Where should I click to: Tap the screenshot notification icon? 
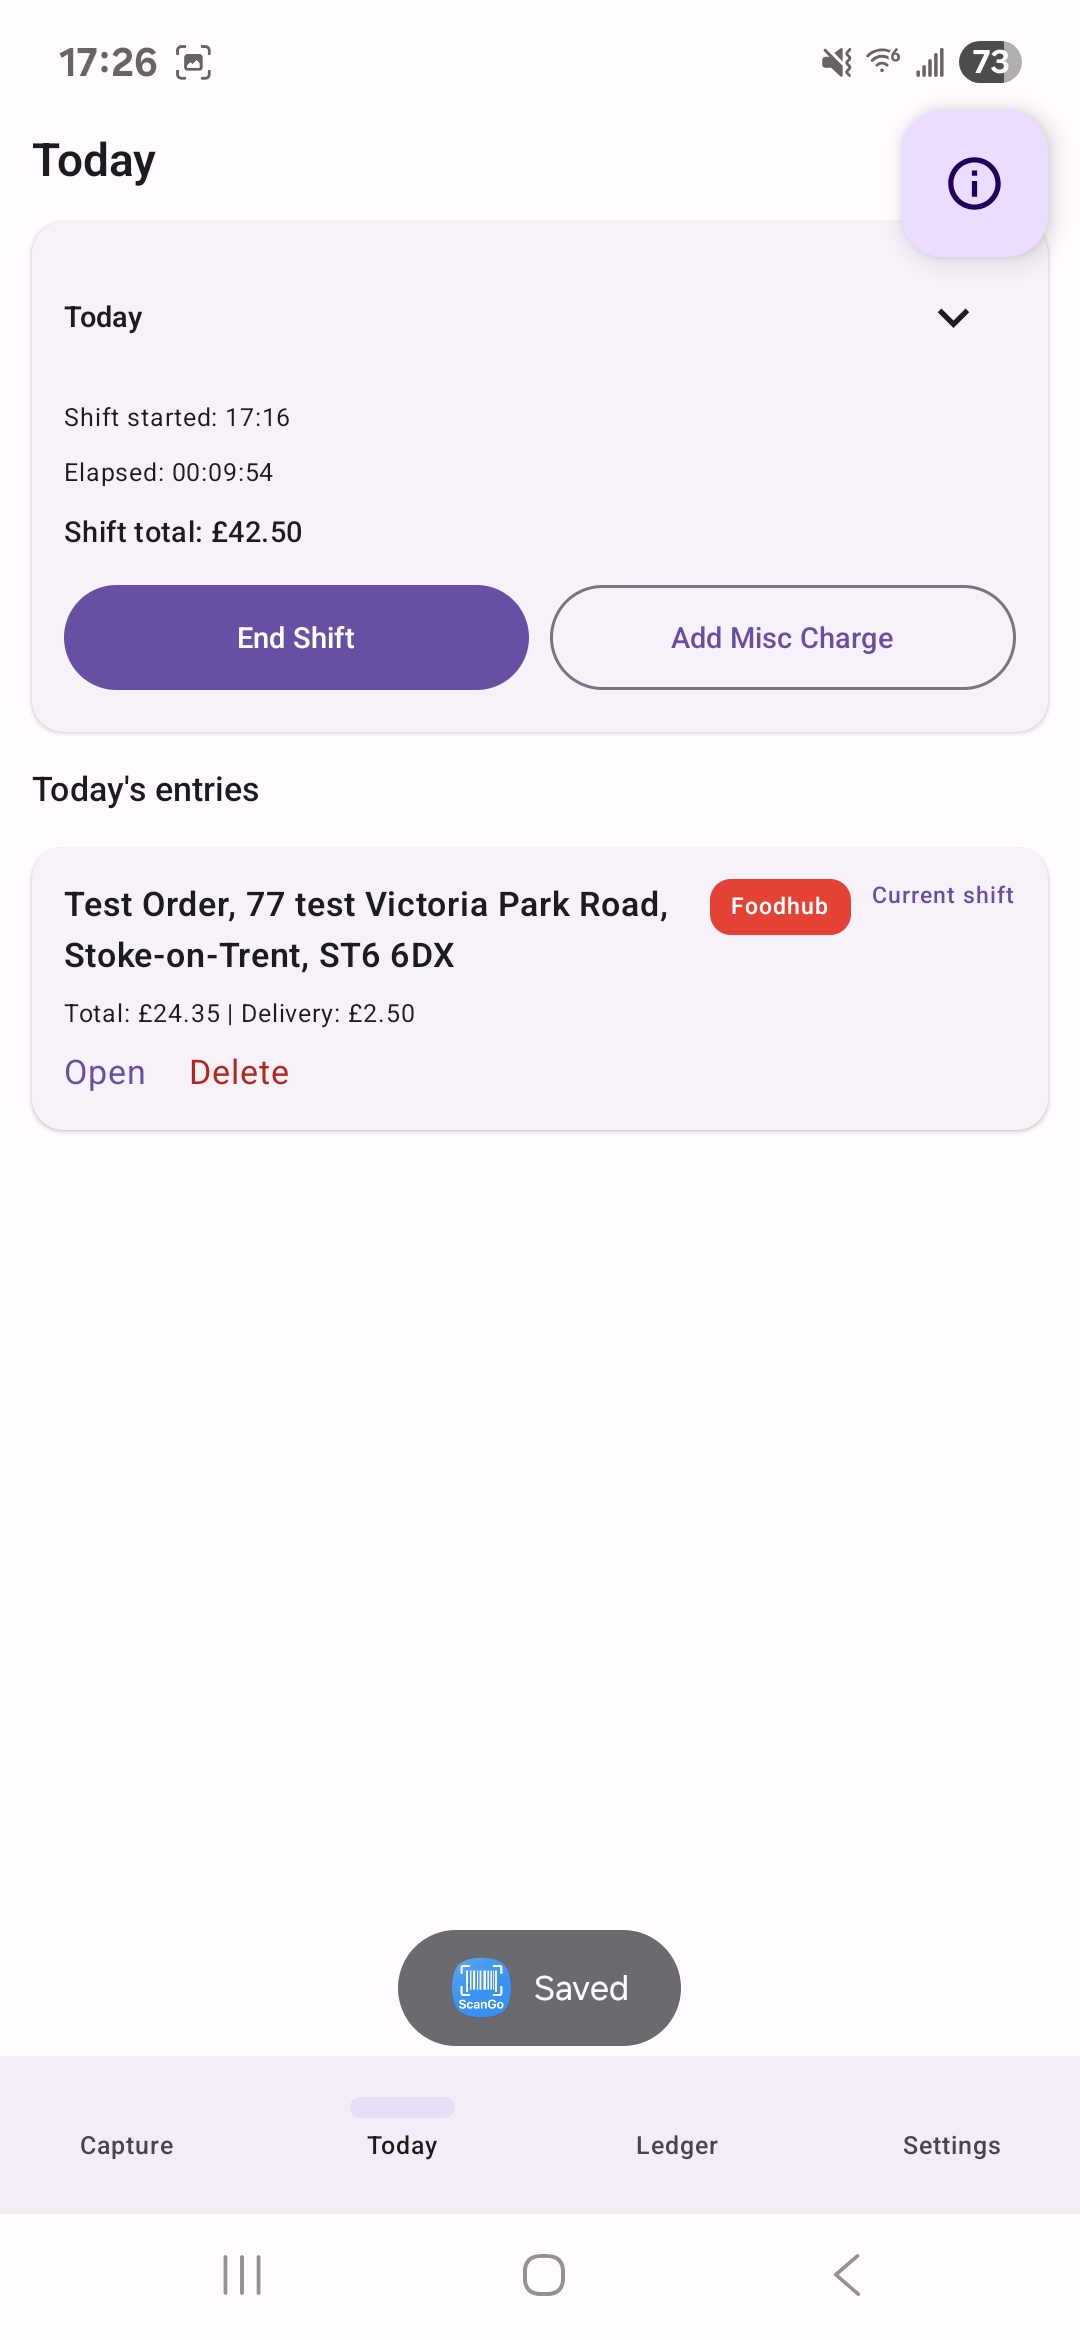click(x=194, y=62)
